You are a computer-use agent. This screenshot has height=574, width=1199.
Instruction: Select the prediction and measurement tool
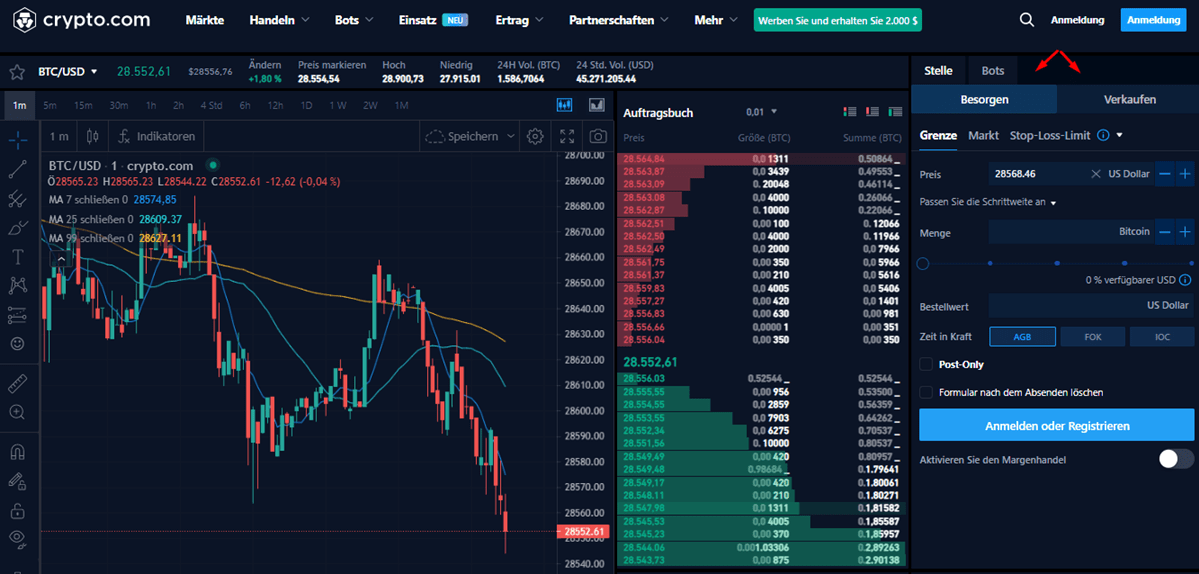click(18, 315)
